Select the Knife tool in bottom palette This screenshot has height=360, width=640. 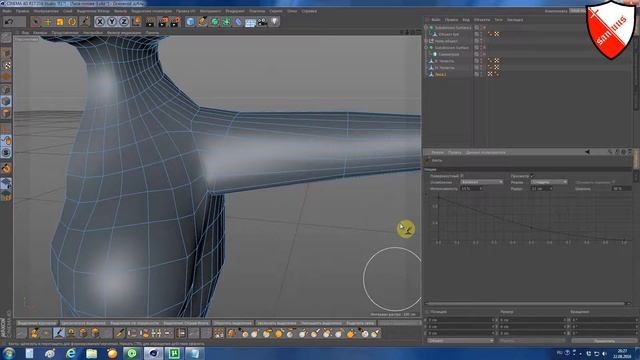click(x=119, y=333)
